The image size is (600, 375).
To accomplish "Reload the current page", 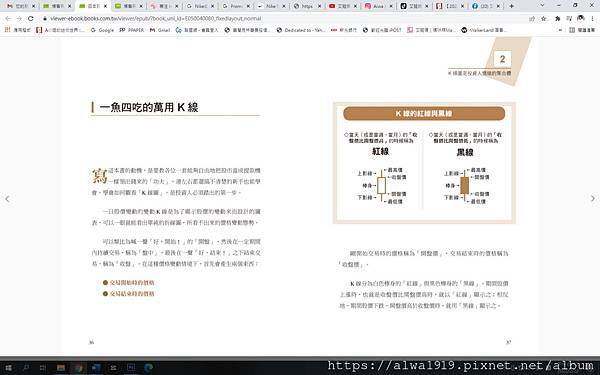I will point(31,18).
